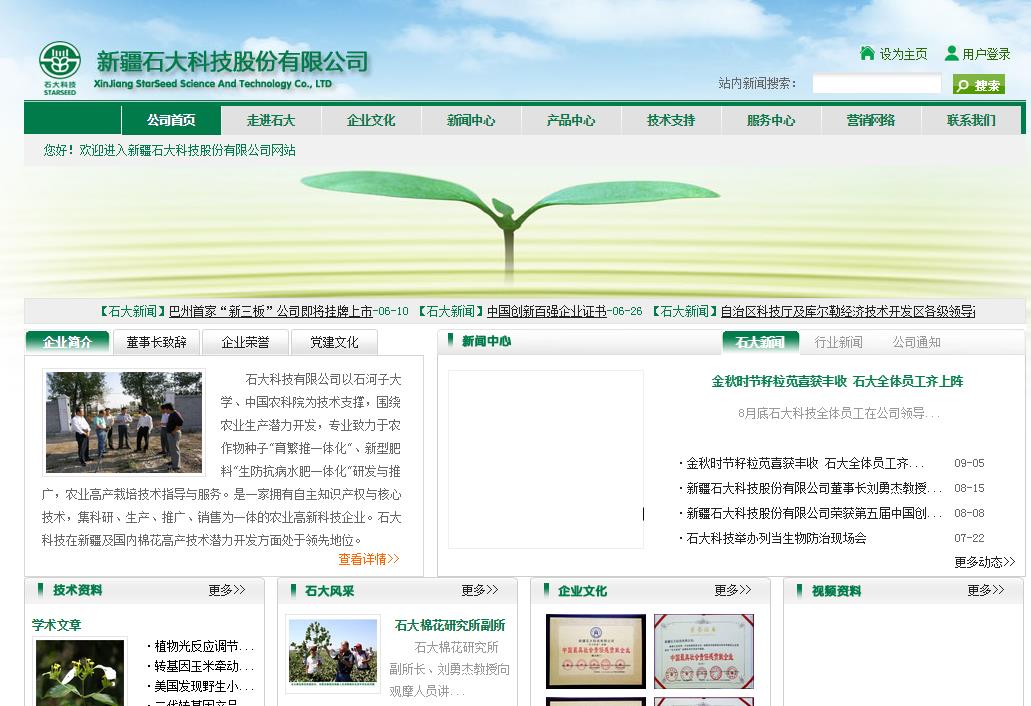Open the 走进石大 navigation item
1031x706 pixels.
coord(271,120)
